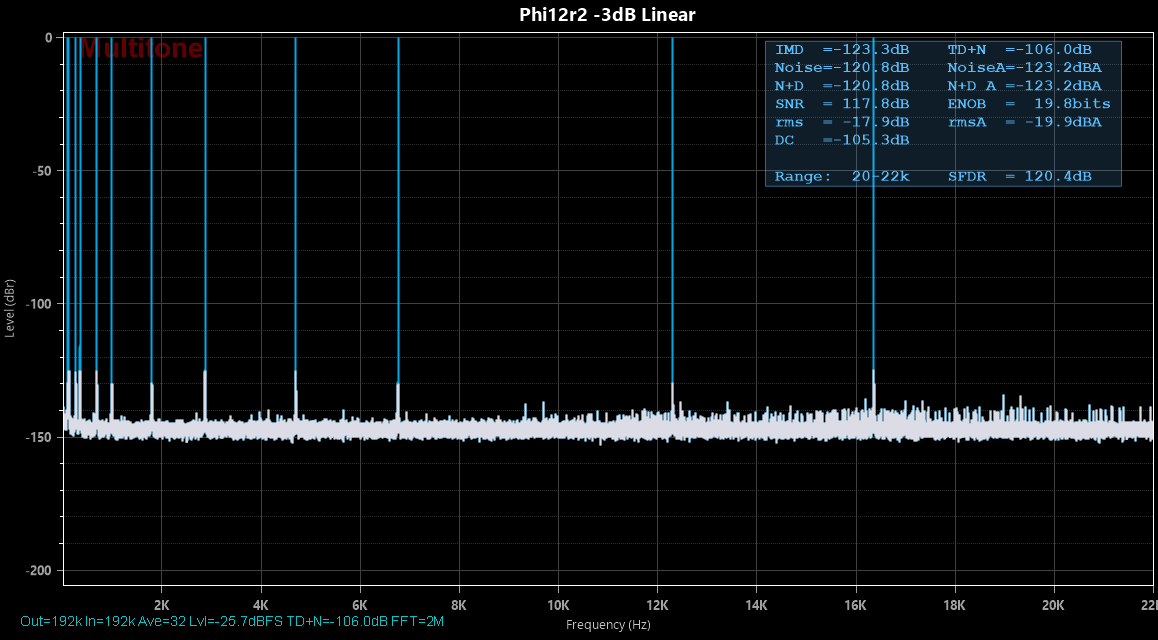Click the chart title Phi12r2 -3dB Linear
The height and width of the screenshot is (640, 1158).
607,15
